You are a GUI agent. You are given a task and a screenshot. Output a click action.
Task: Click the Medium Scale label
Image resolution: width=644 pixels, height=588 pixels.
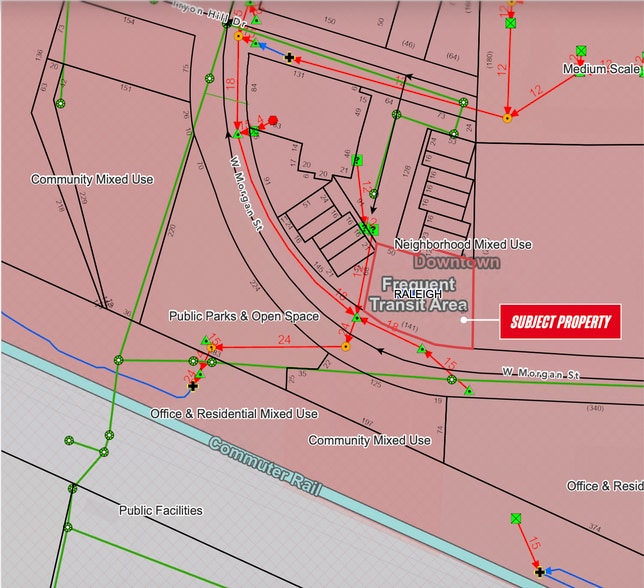[x=601, y=69]
